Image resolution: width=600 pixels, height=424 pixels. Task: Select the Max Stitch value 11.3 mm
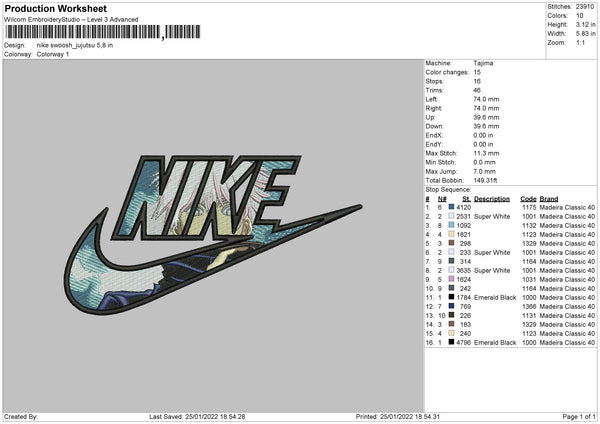pos(486,153)
